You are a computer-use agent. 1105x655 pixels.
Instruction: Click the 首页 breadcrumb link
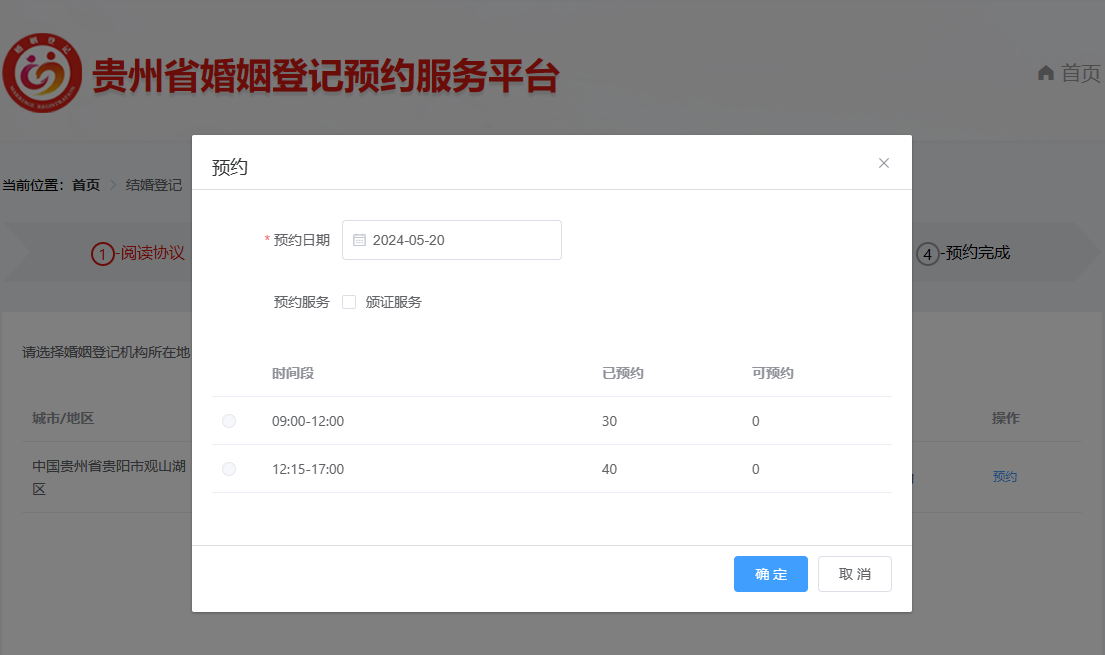coord(86,185)
